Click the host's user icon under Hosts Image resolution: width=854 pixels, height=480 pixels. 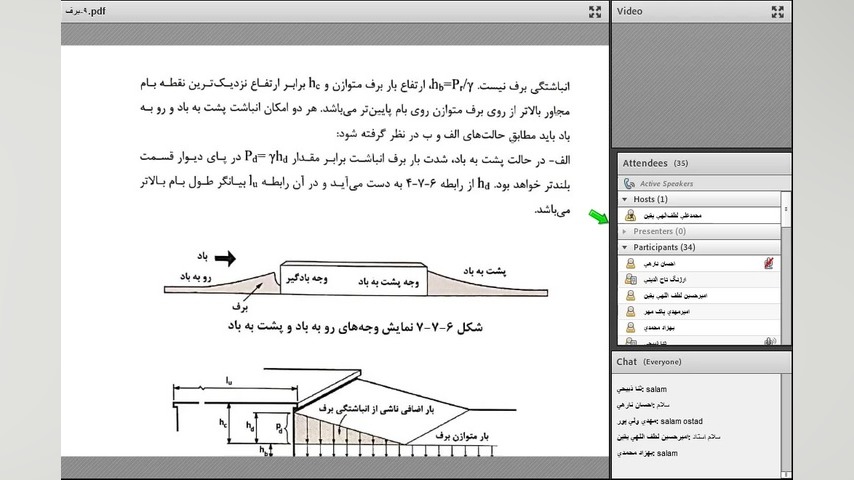(x=630, y=215)
